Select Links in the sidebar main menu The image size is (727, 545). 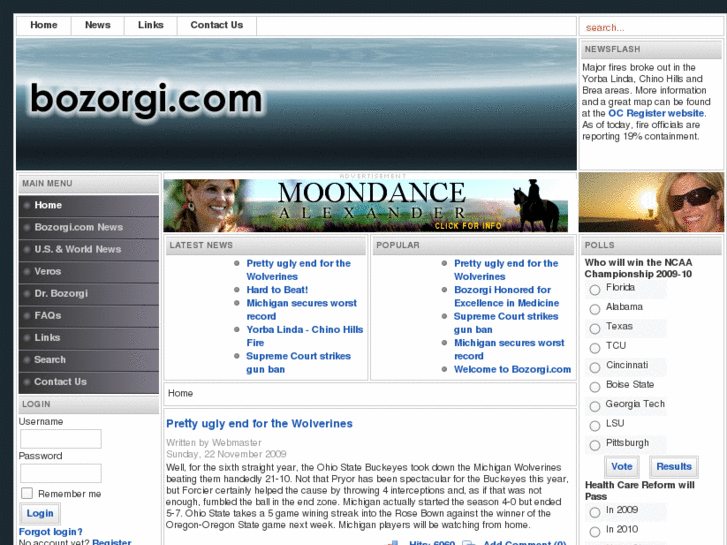[x=89, y=338]
